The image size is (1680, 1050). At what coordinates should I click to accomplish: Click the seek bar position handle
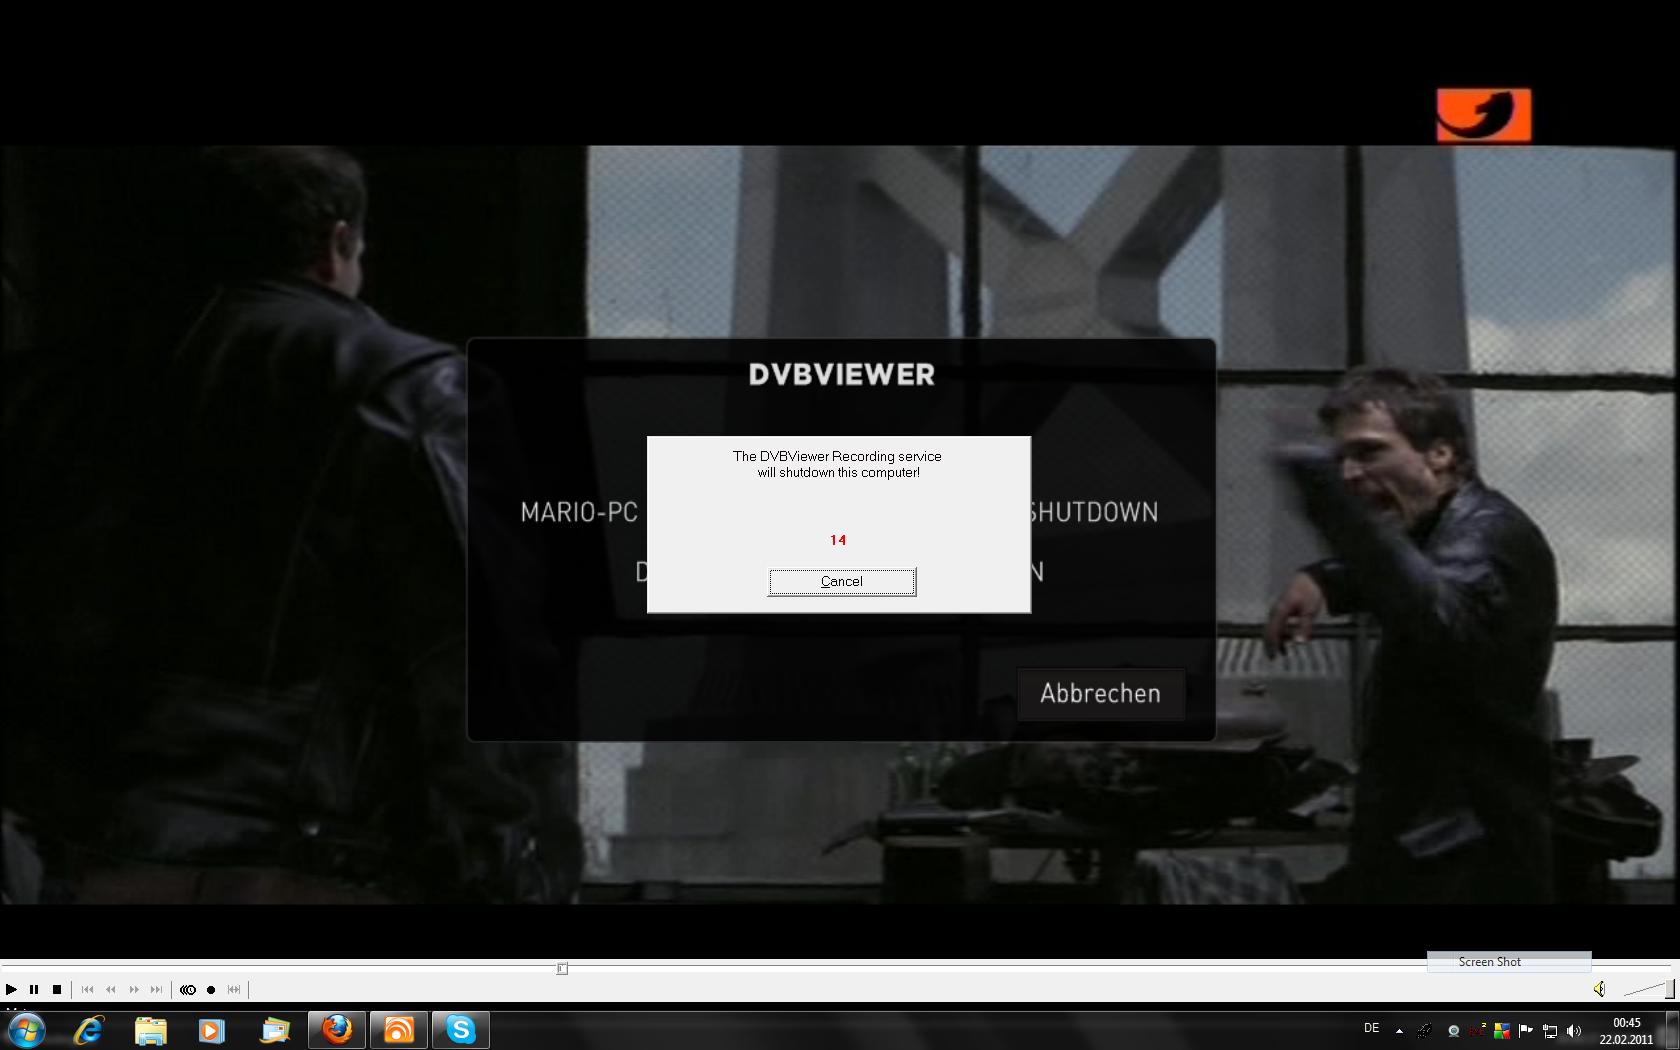point(562,968)
